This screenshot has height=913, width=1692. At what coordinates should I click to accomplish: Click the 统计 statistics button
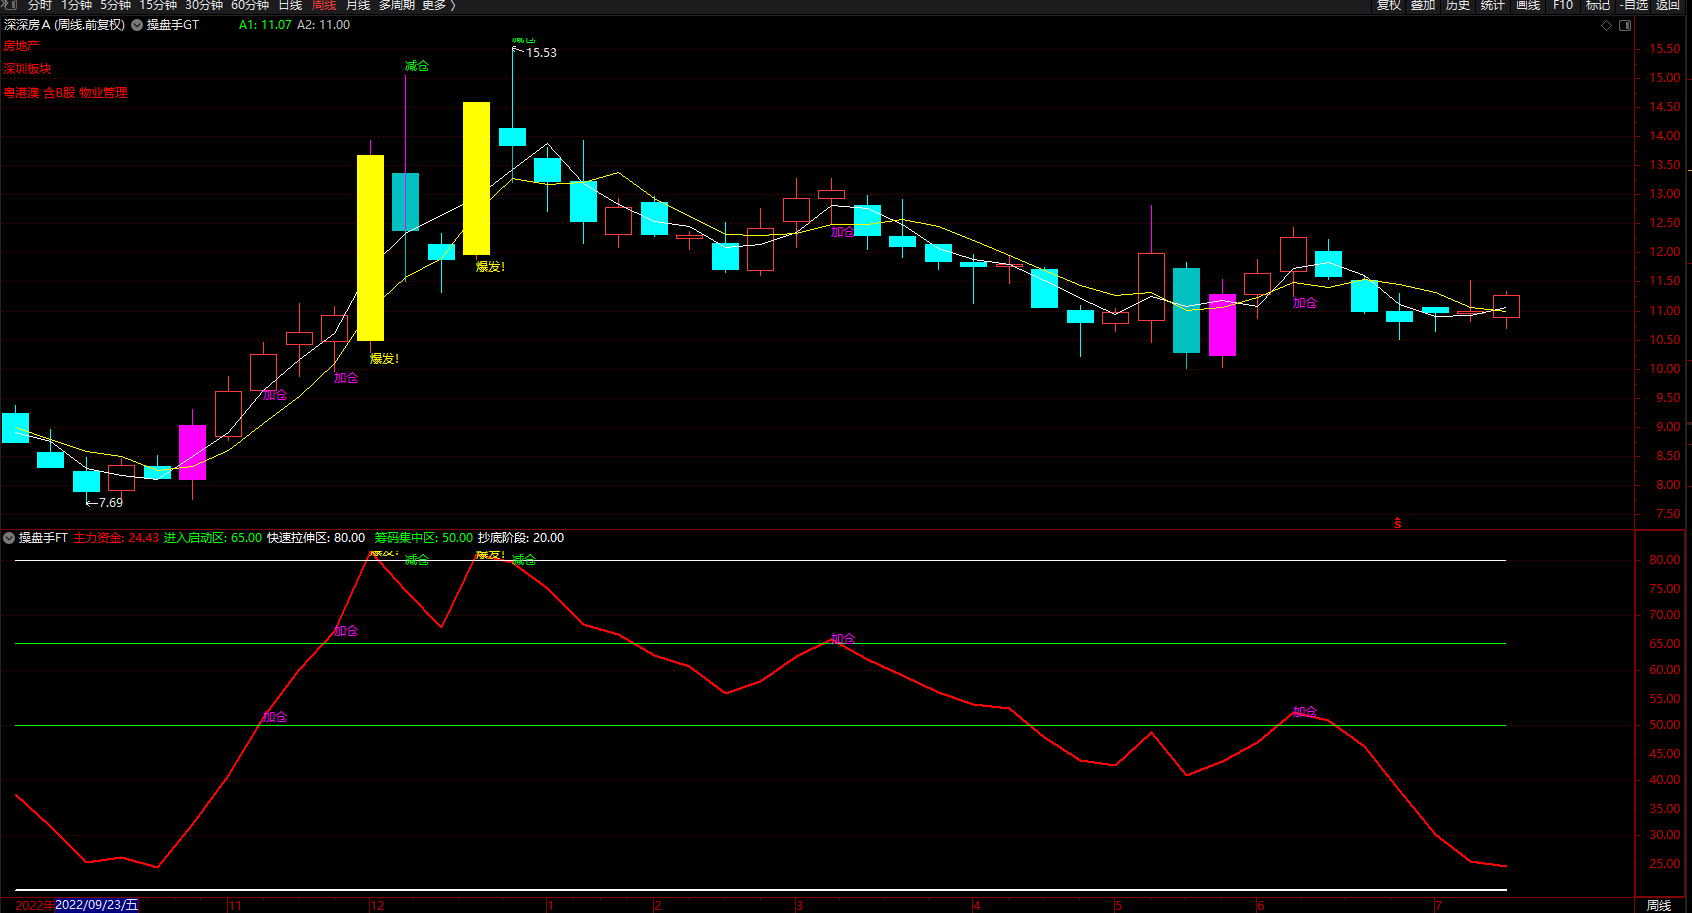[1493, 5]
